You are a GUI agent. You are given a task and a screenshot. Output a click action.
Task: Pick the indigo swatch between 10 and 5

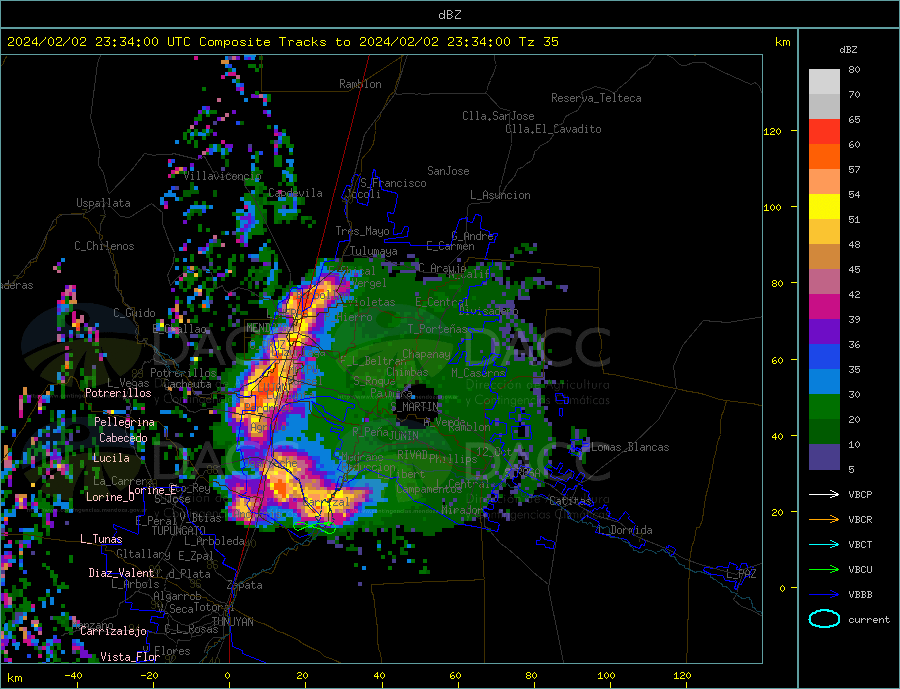click(824, 456)
